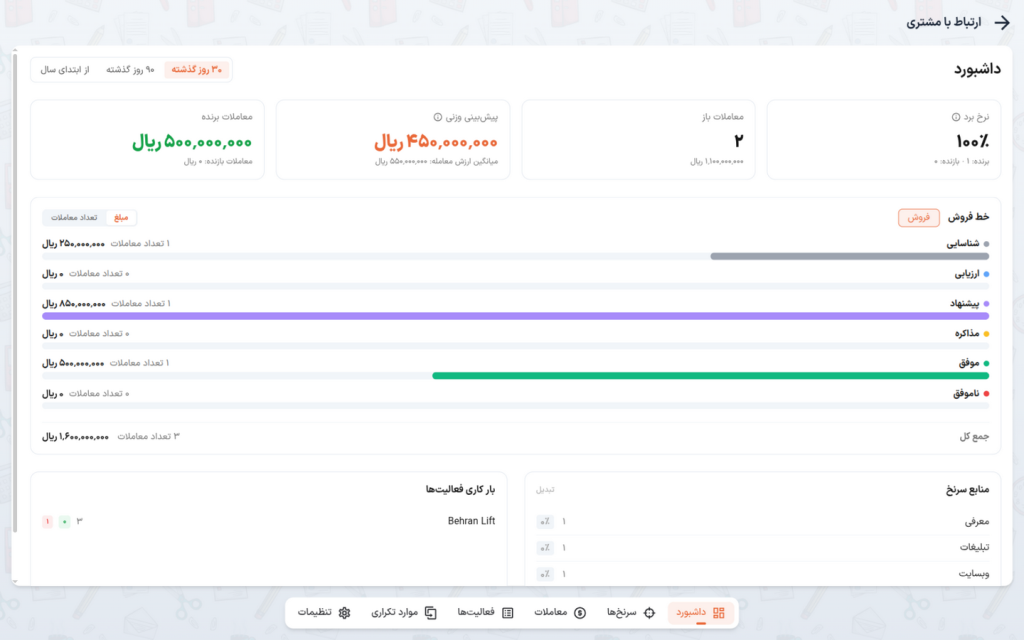Click the داشبورد page heading
Image resolution: width=1024 pixels, height=640 pixels.
(978, 69)
